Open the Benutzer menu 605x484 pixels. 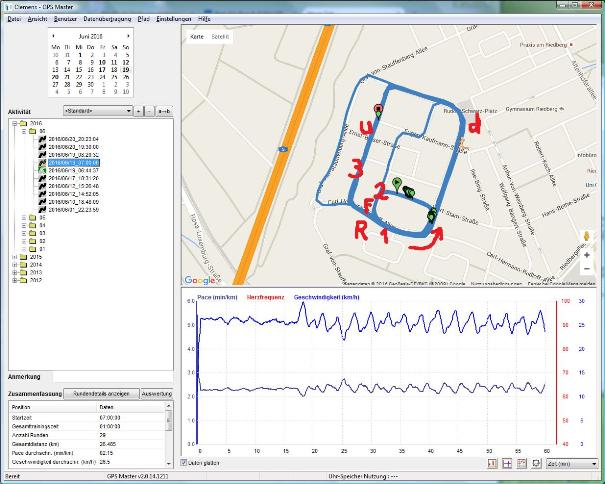tap(65, 19)
